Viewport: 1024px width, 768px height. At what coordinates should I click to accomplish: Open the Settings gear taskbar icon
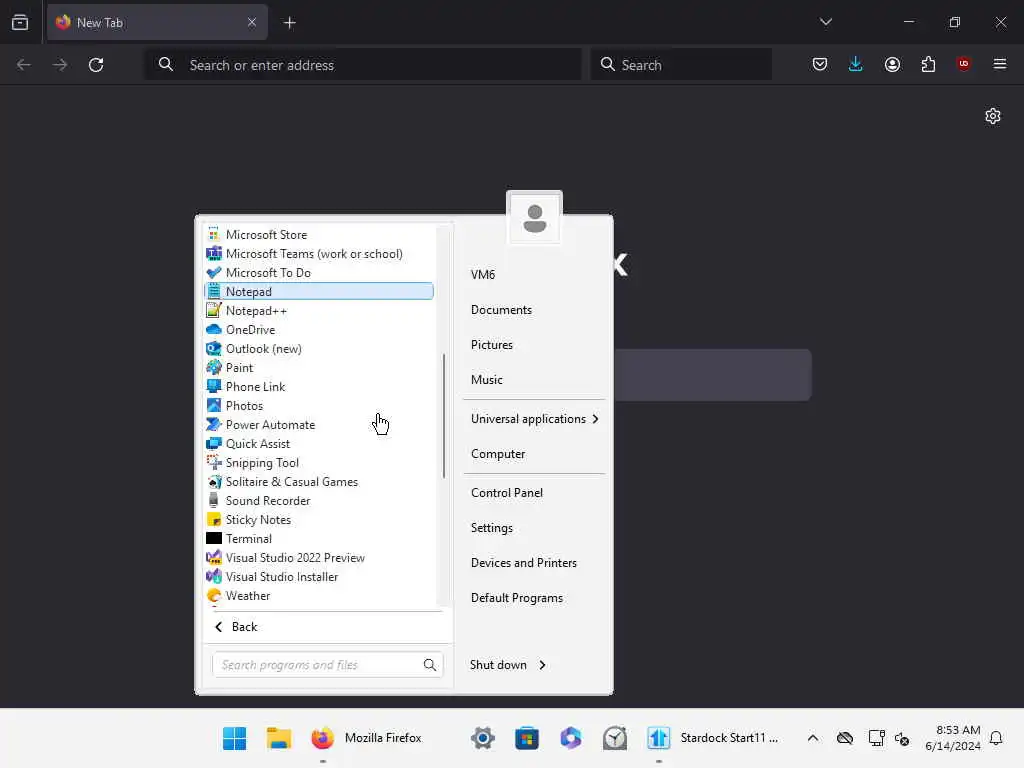click(x=483, y=738)
